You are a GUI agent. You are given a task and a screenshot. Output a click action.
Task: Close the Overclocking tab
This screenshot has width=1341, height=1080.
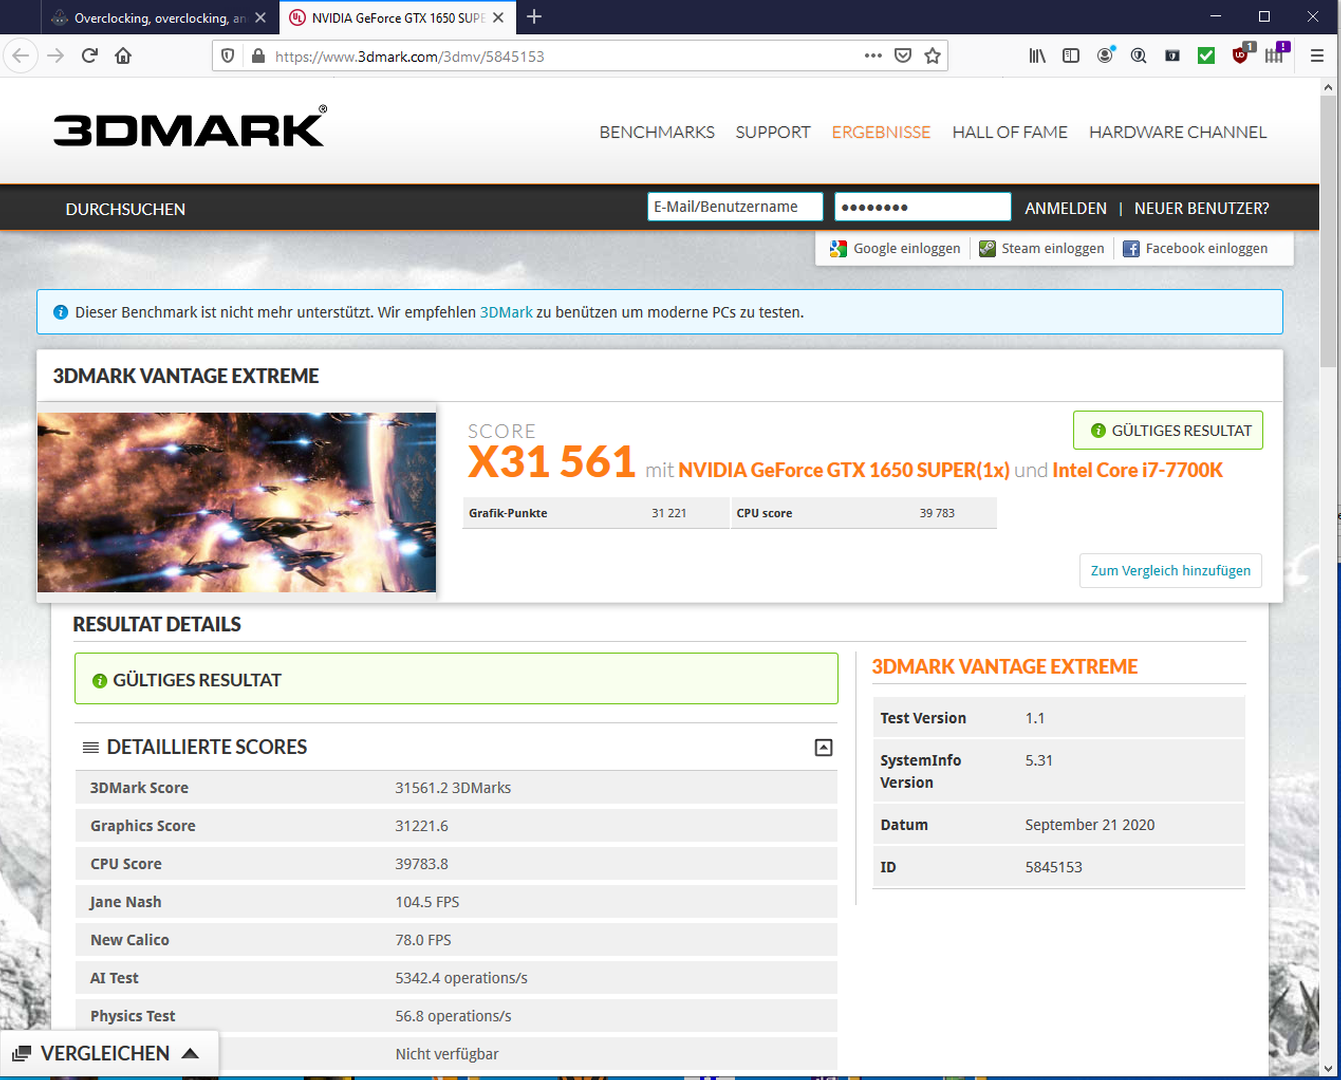(x=260, y=18)
